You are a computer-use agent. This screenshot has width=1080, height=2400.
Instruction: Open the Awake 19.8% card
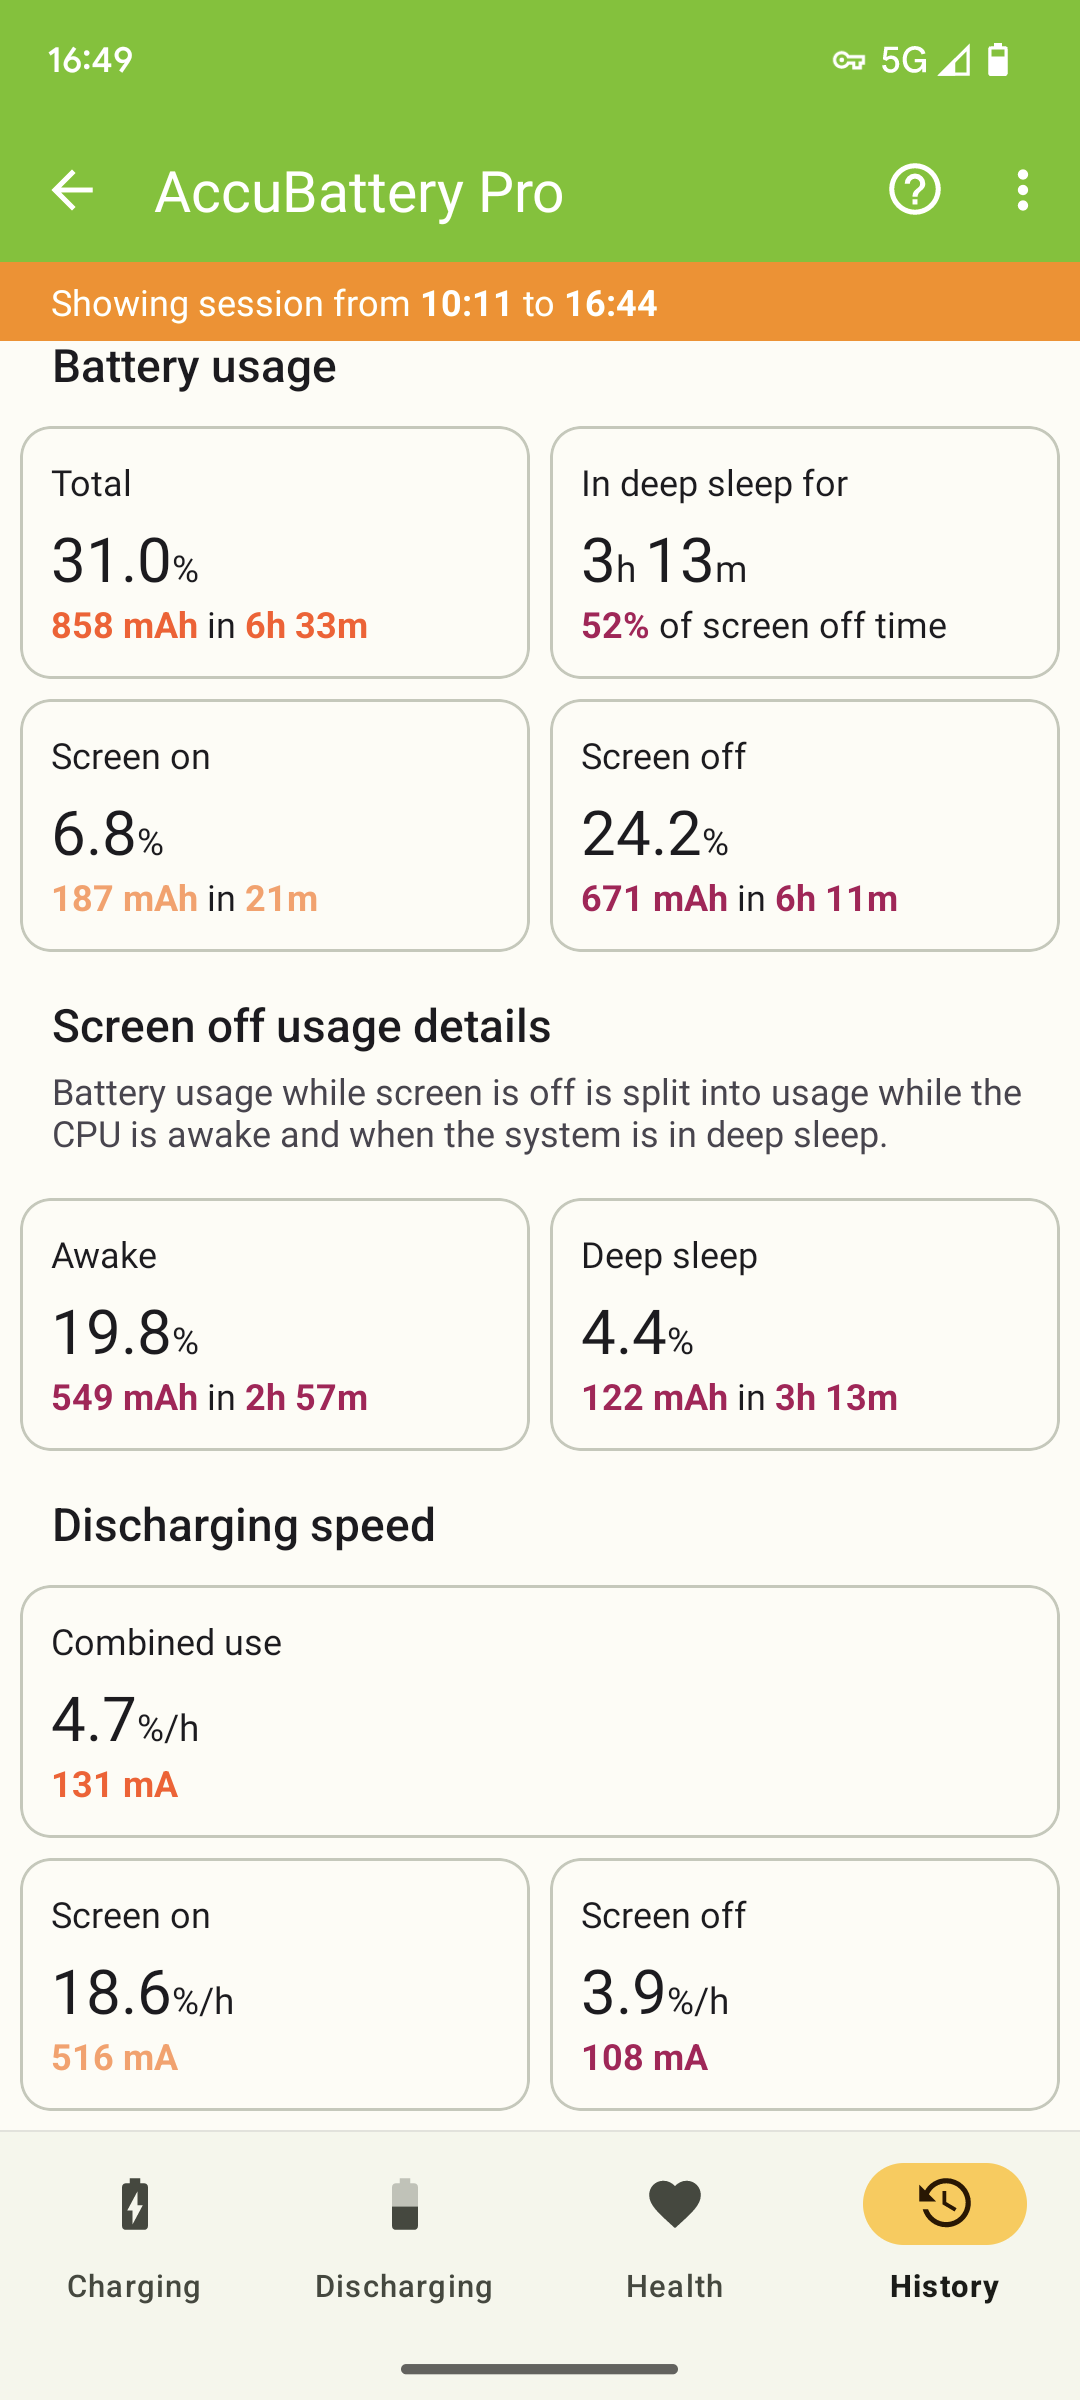pos(275,1324)
